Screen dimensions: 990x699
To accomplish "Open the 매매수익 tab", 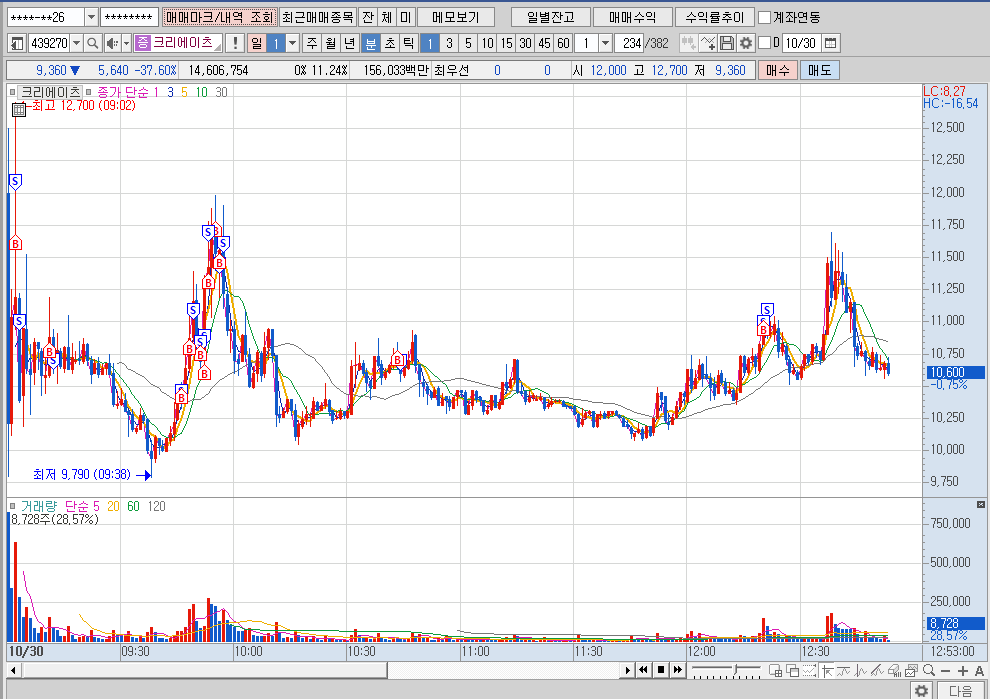I will pos(632,17).
